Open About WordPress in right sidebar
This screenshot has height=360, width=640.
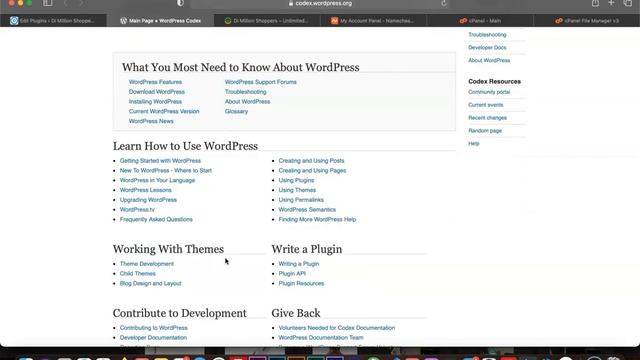click(489, 60)
